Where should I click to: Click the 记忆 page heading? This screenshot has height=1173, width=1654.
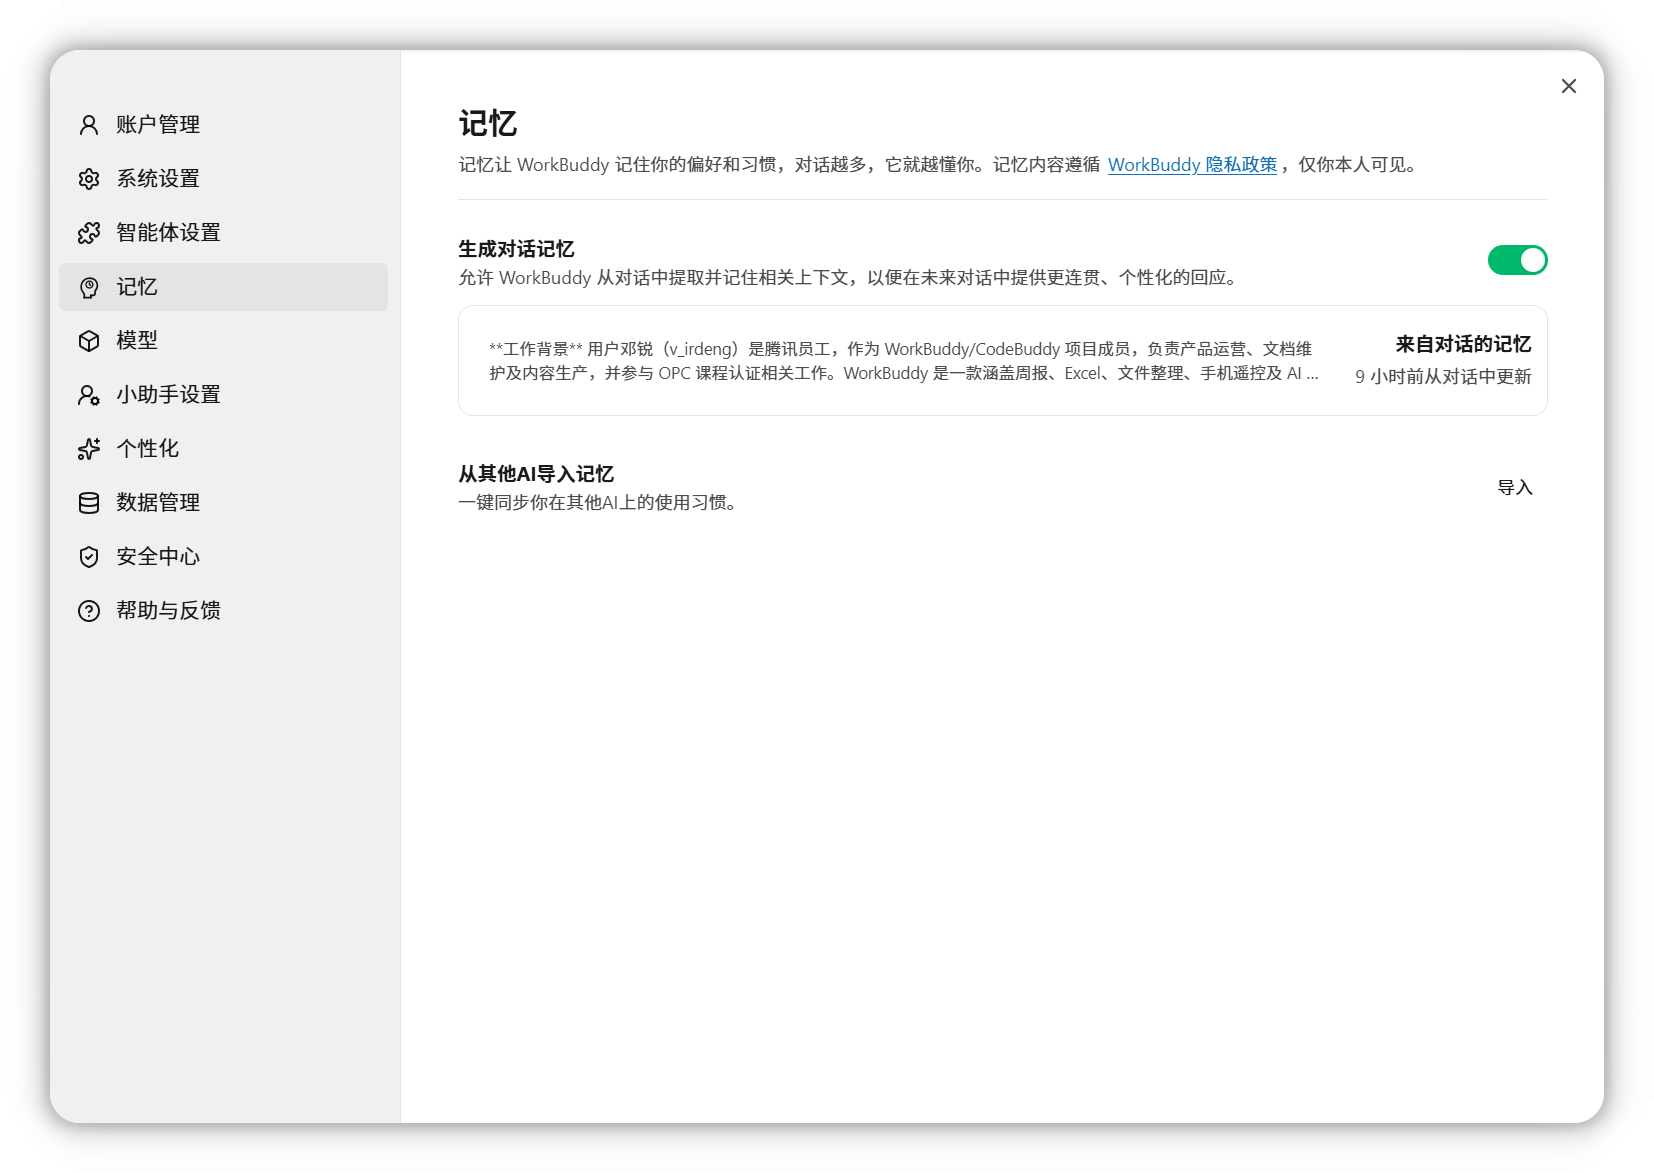[x=488, y=124]
